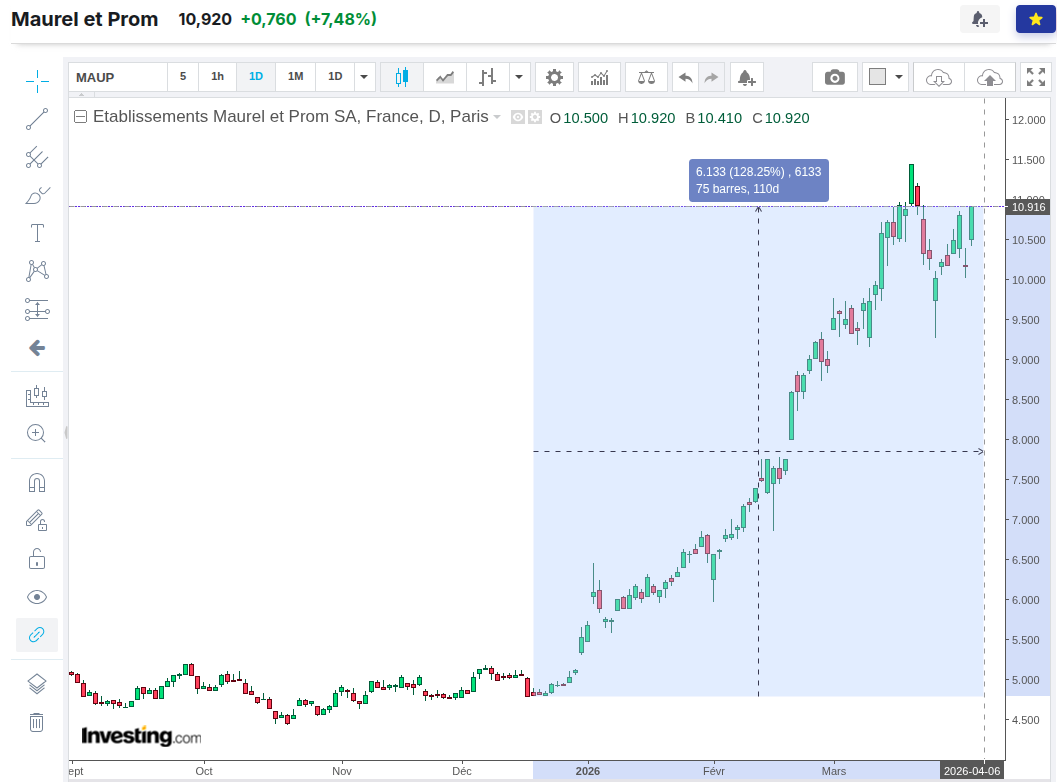Select the highlighted 1D interval
This screenshot has width=1057, height=782.
click(x=256, y=77)
